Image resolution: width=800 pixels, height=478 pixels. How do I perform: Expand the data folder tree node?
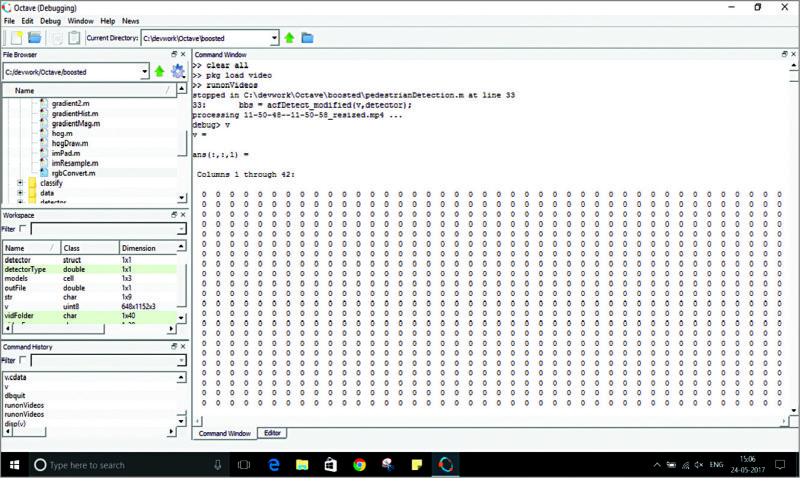20,193
